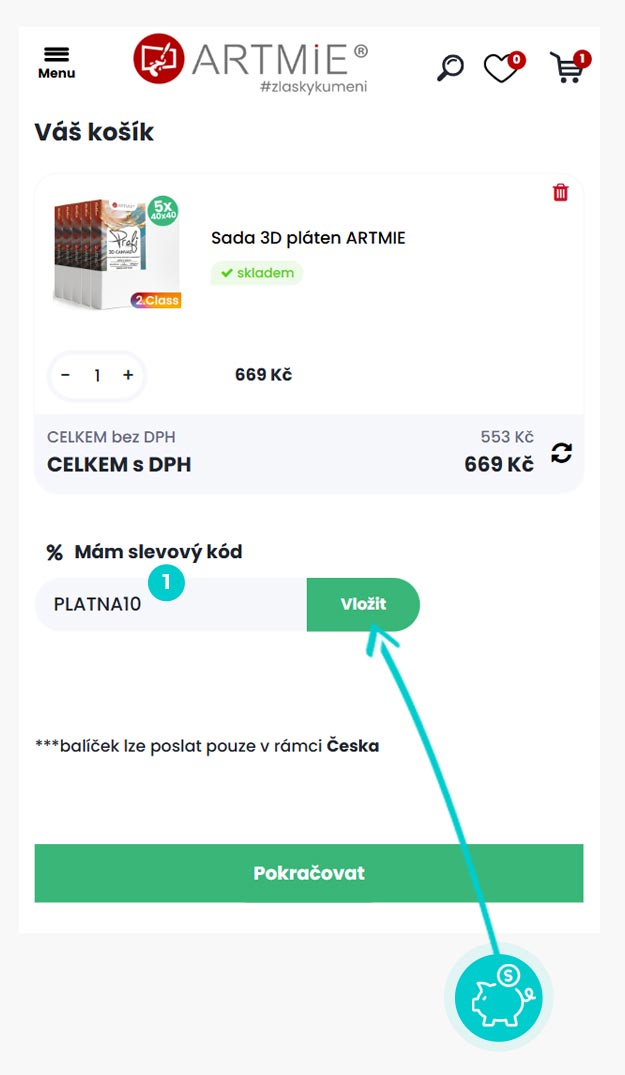Open the hamburger Menu
The image size is (625, 1075).
tap(56, 61)
